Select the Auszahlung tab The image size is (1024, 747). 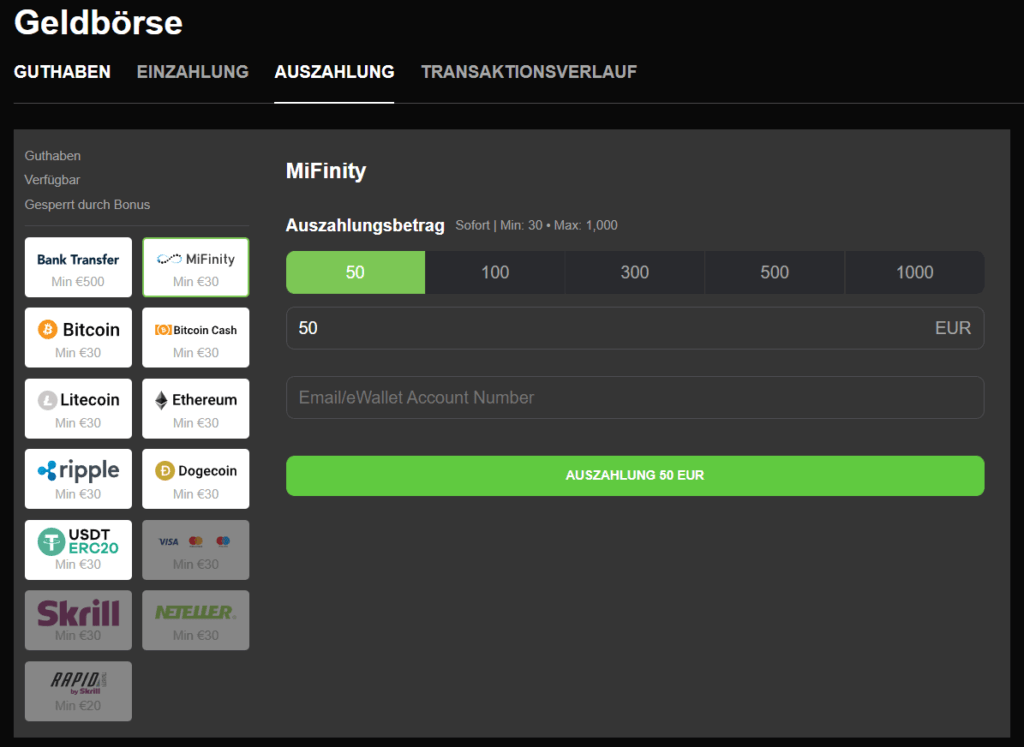(334, 72)
